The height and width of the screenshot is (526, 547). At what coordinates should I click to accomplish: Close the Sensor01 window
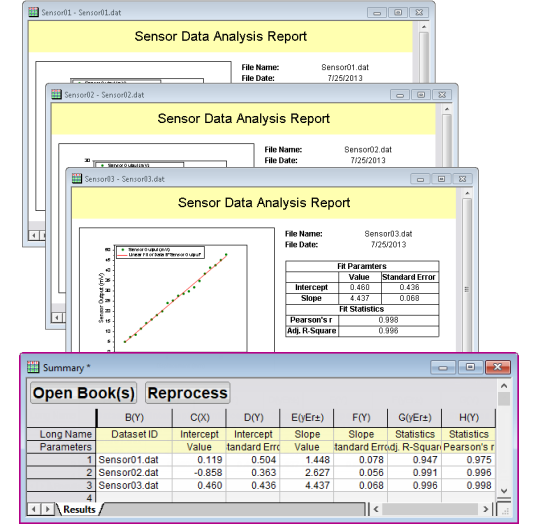coord(419,13)
